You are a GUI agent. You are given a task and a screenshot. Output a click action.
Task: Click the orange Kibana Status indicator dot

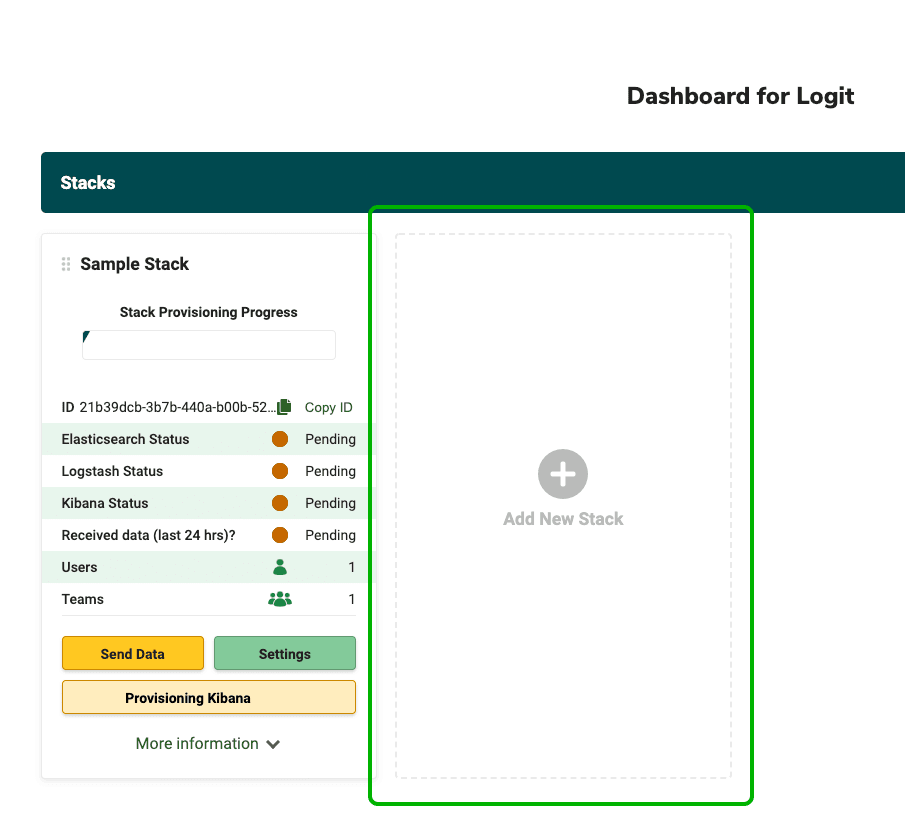click(x=280, y=503)
